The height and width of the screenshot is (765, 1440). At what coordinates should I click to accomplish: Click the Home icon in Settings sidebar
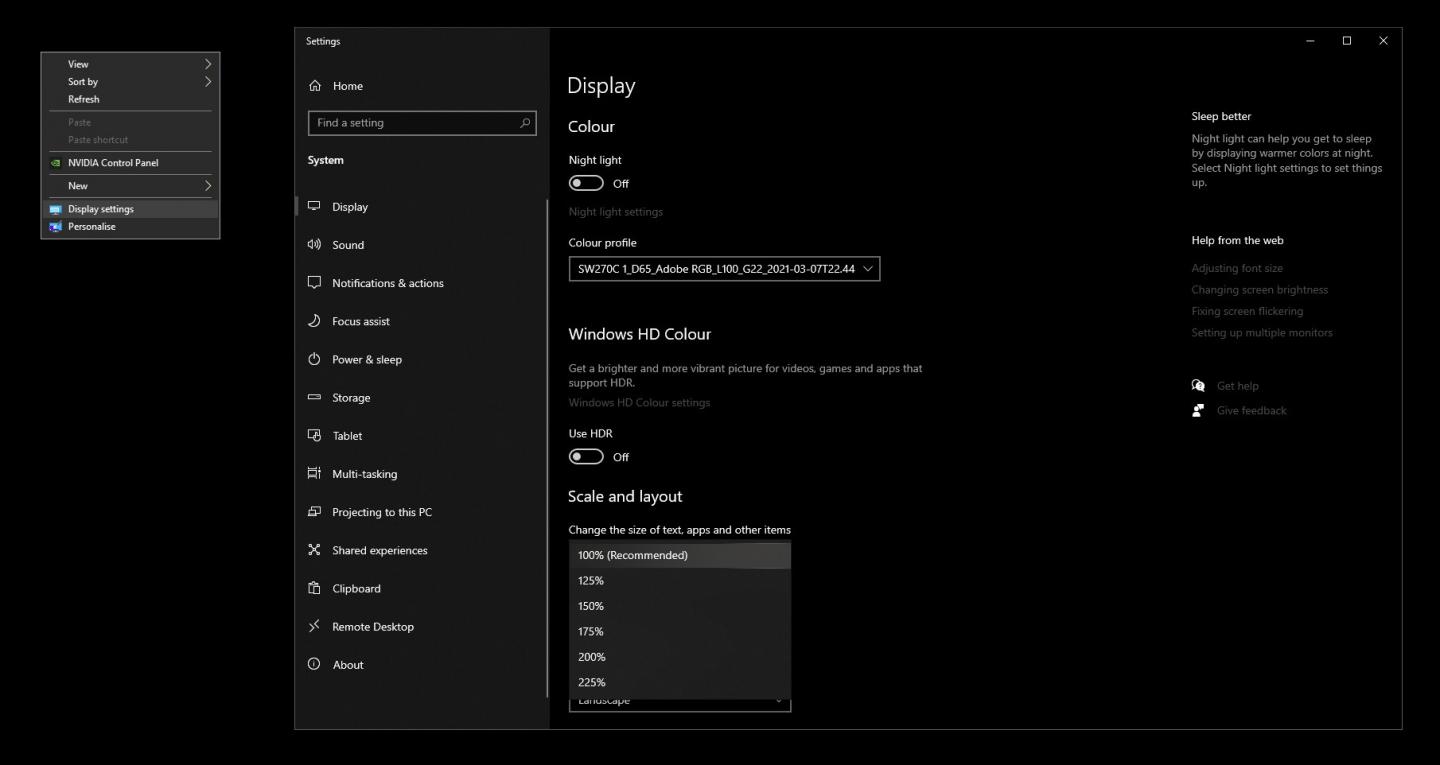tap(315, 86)
